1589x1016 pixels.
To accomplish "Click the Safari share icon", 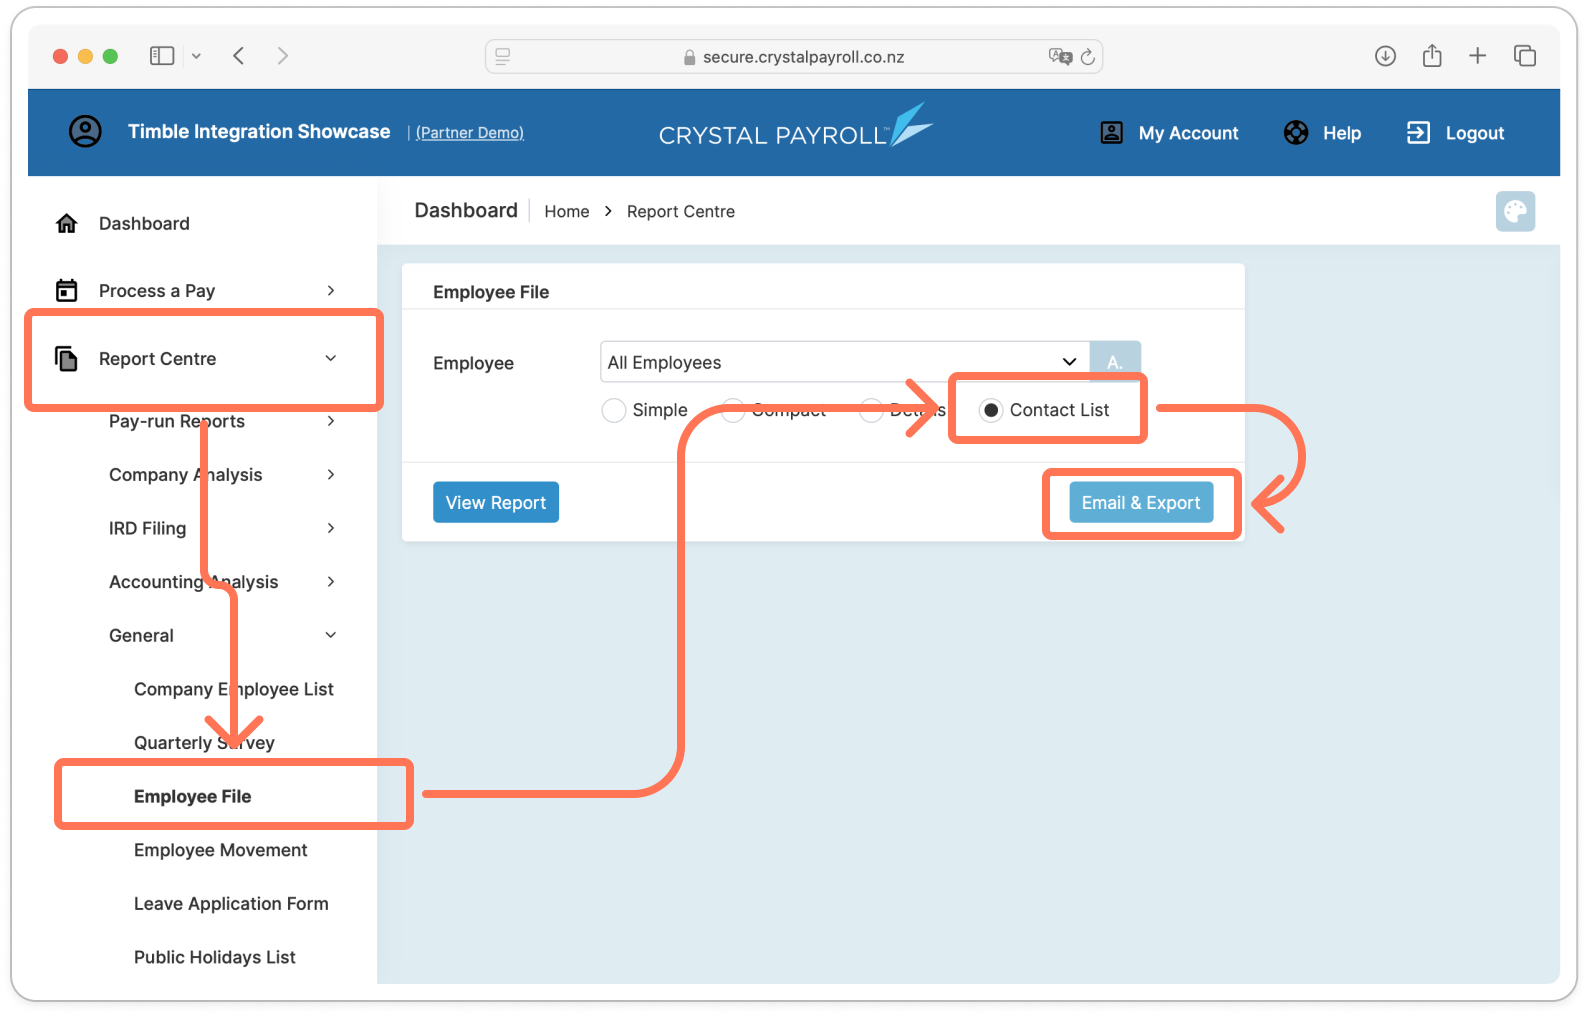I will pos(1432,56).
